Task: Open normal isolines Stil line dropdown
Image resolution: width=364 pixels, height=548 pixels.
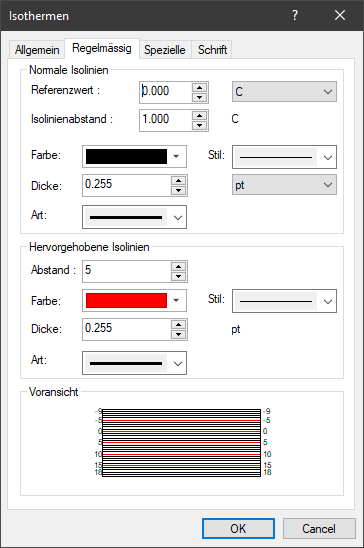Action: pos(284,157)
